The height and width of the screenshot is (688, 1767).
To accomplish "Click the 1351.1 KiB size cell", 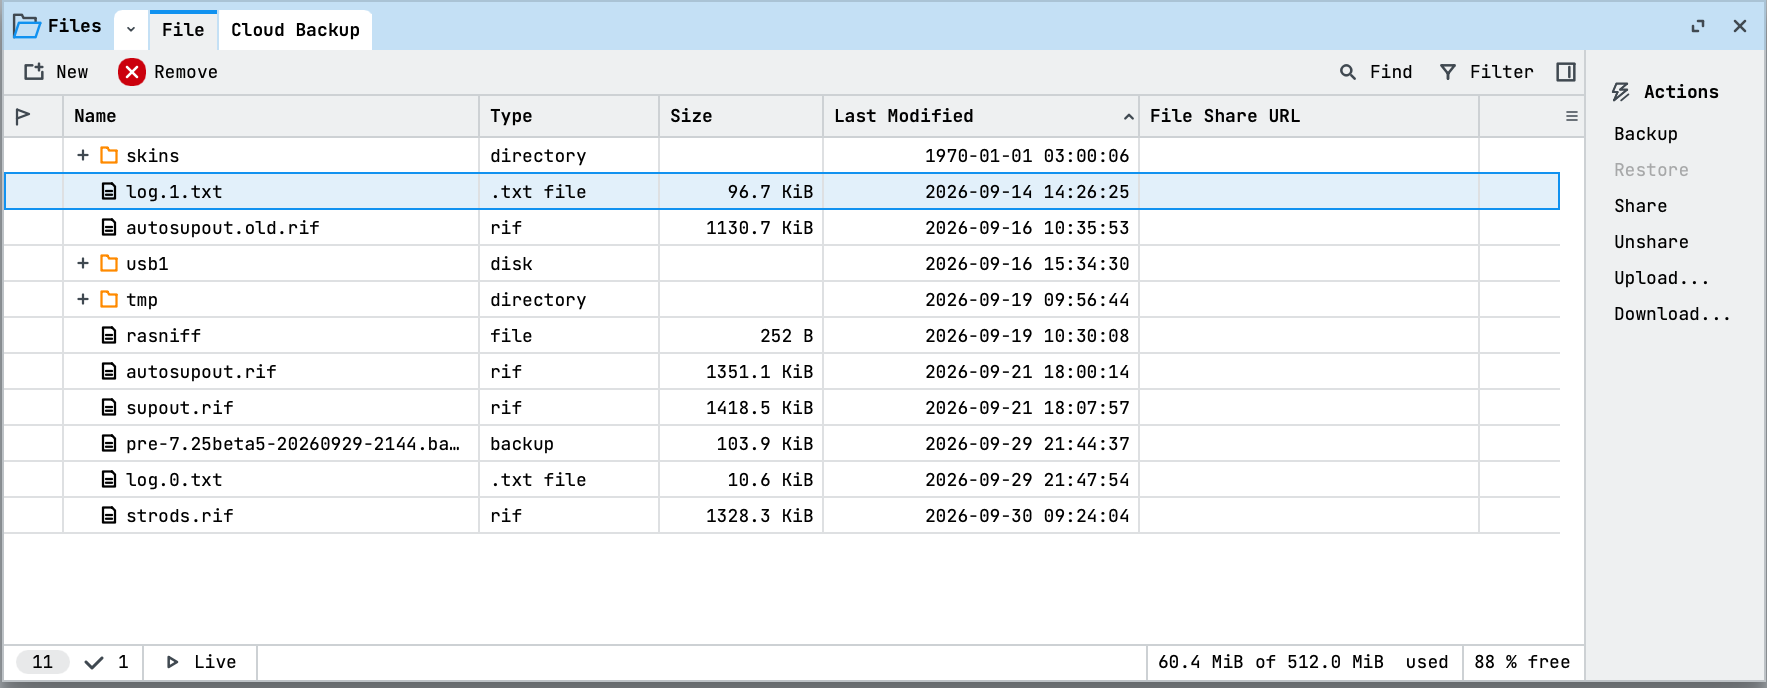I will point(741,371).
